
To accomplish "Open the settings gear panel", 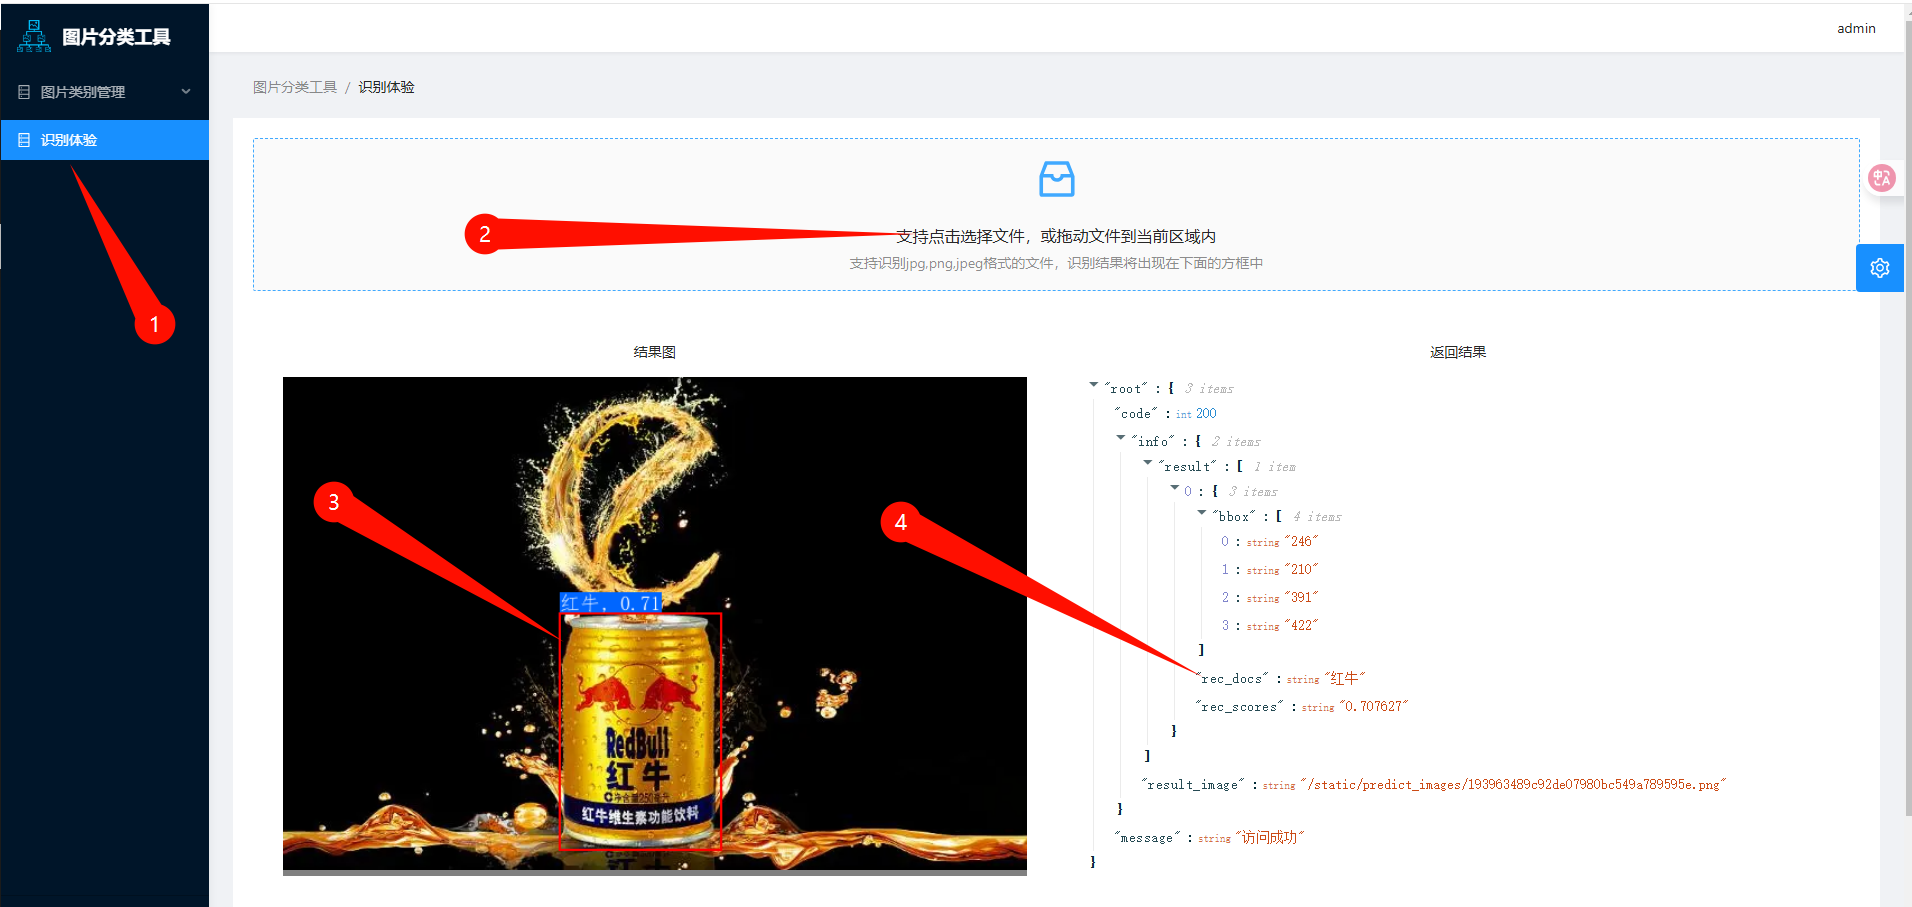I will tap(1880, 268).
